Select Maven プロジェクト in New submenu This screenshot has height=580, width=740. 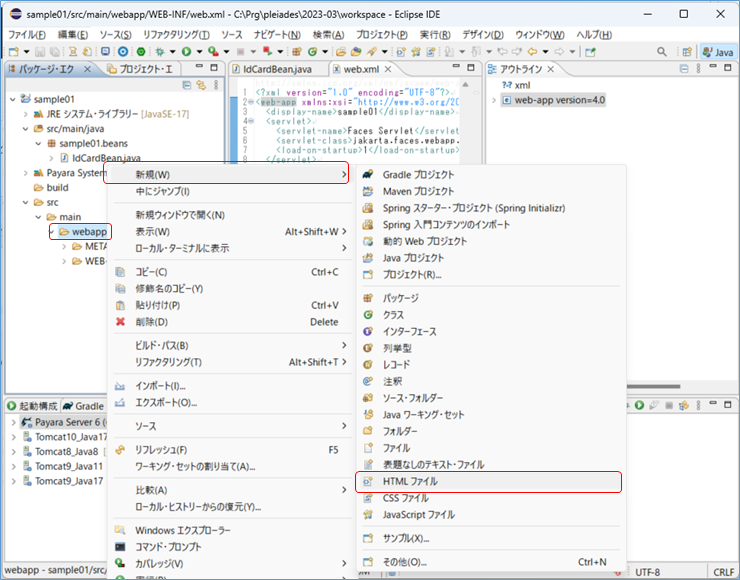(490, 191)
